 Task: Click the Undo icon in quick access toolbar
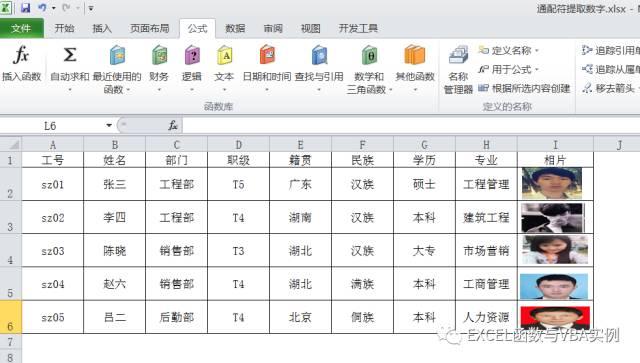42,7
